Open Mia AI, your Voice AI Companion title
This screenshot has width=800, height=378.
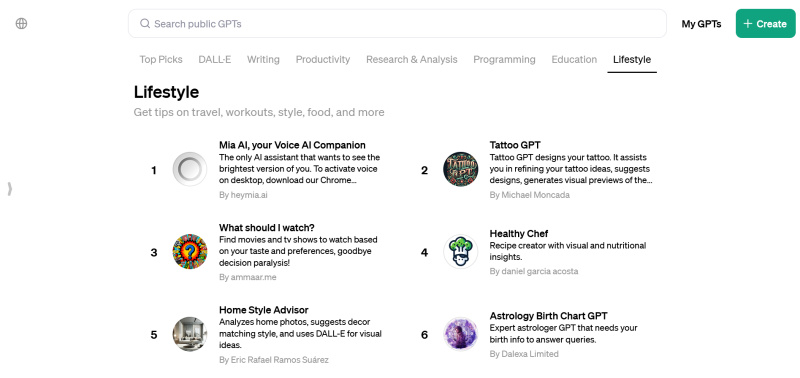[x=292, y=145]
